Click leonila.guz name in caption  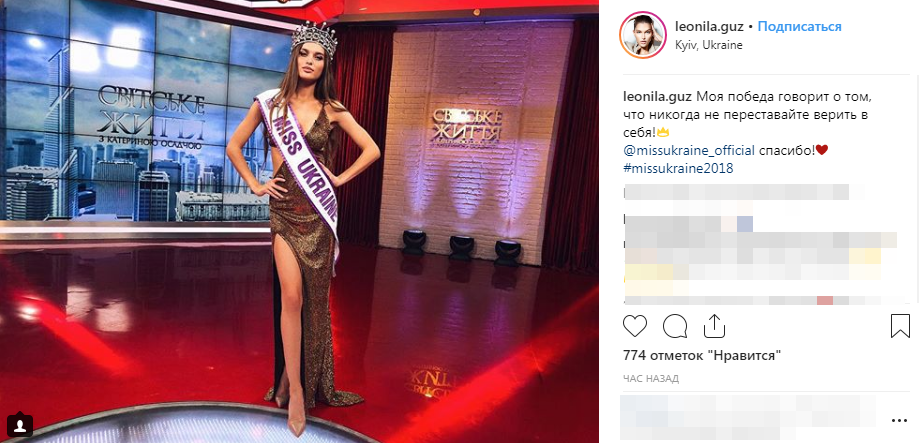658,97
